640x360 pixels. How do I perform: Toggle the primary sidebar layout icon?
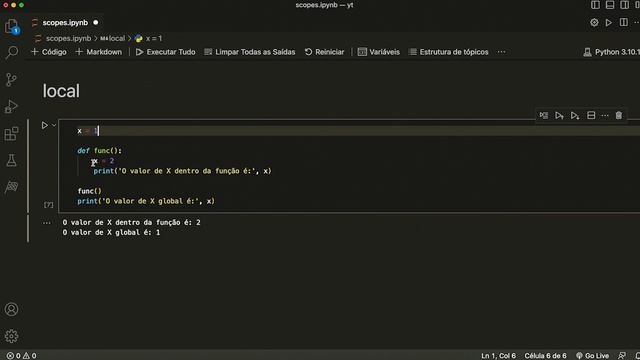(595, 5)
